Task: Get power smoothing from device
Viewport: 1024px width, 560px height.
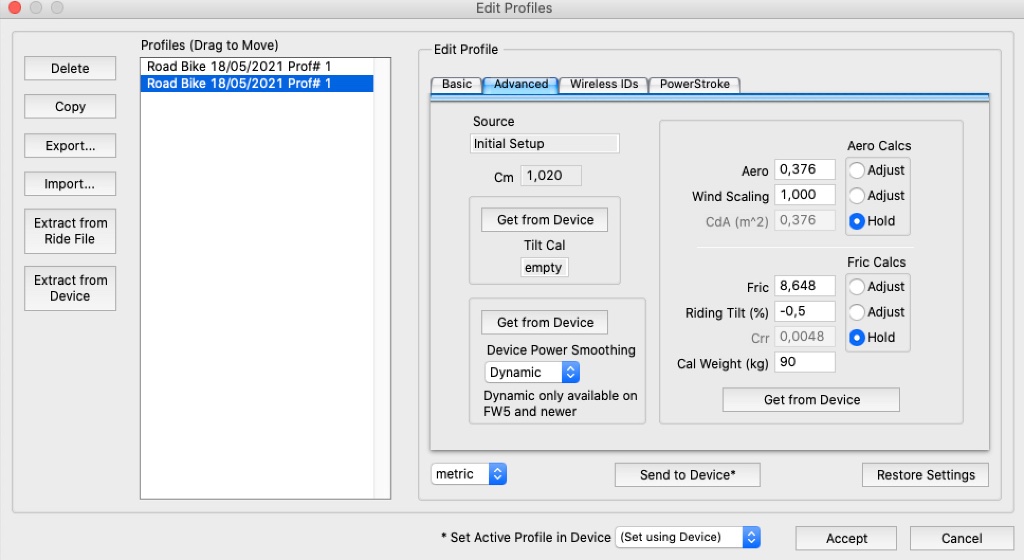Action: point(544,322)
